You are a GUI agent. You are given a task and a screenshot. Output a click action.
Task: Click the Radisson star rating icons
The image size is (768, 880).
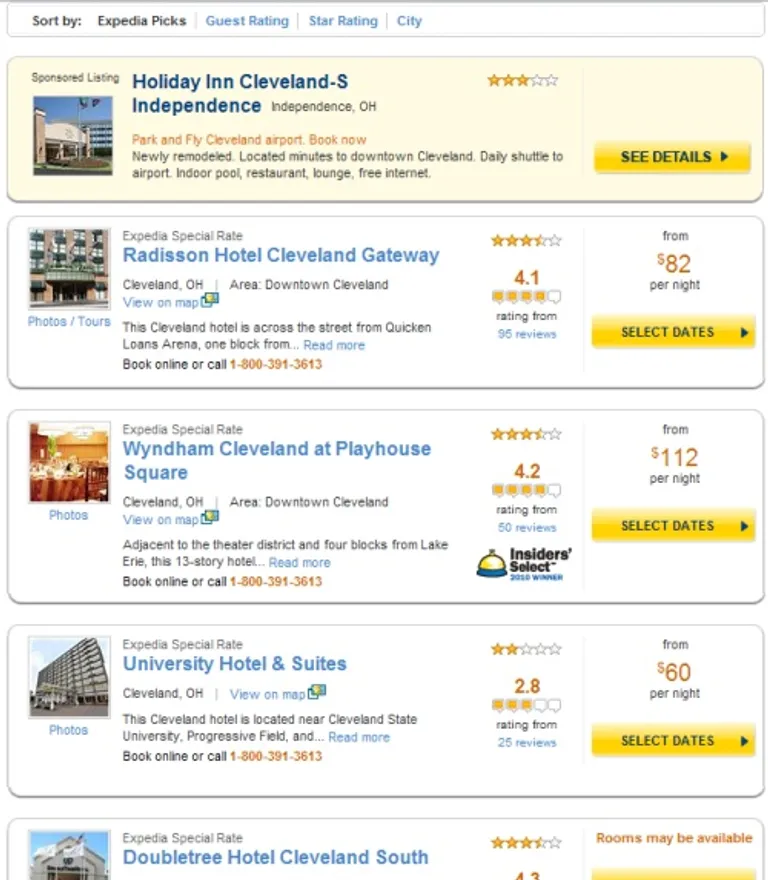coord(526,241)
